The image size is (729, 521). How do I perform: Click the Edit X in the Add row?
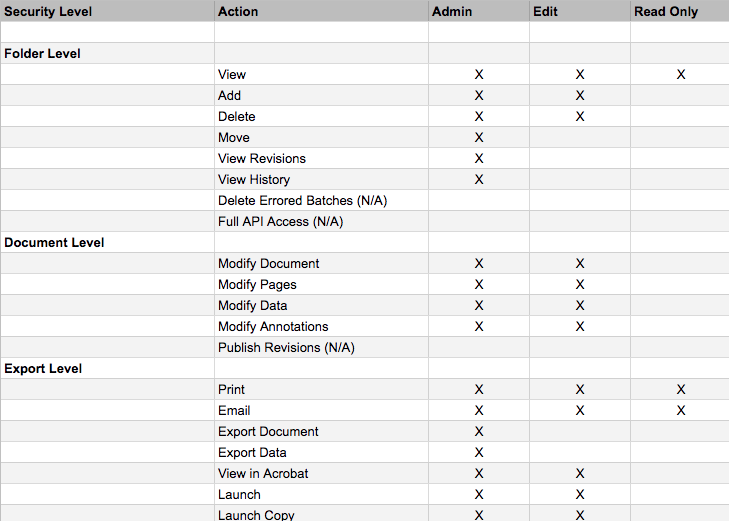(x=580, y=95)
